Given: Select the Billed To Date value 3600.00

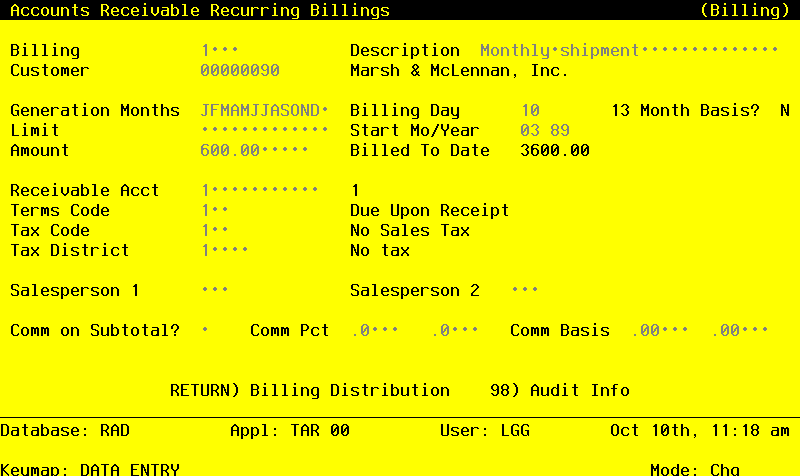Looking at the screenshot, I should pyautogui.click(x=555, y=151).
